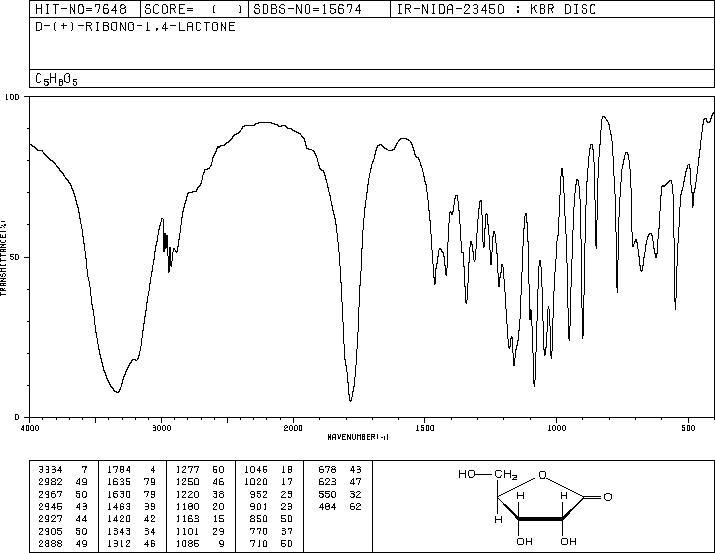The image size is (715, 553).
Task: Click the molecular formula C5H8O5
Action: click(x=56, y=79)
